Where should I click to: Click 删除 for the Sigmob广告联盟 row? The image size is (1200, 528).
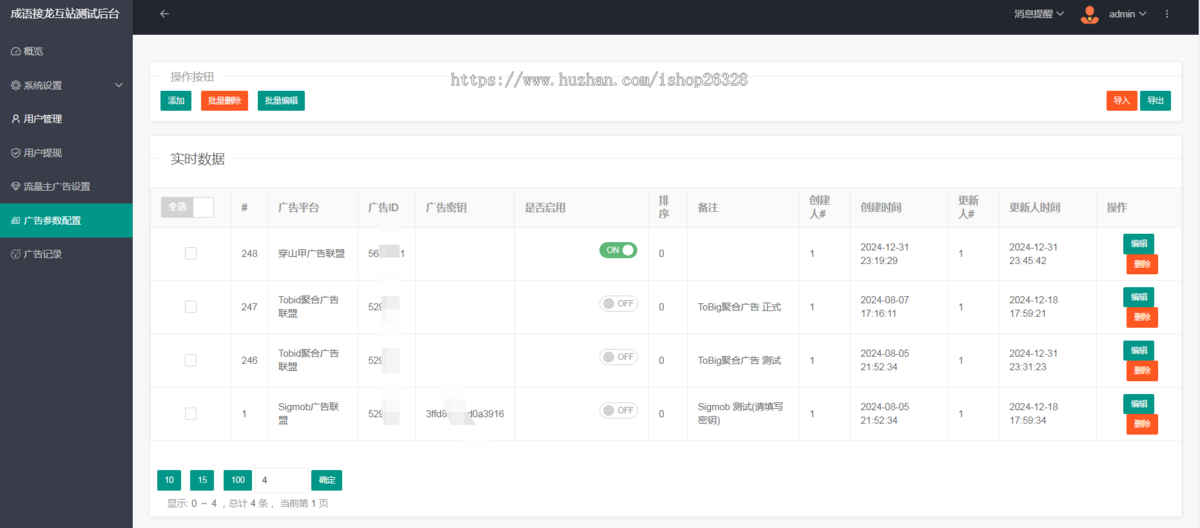pos(1142,424)
